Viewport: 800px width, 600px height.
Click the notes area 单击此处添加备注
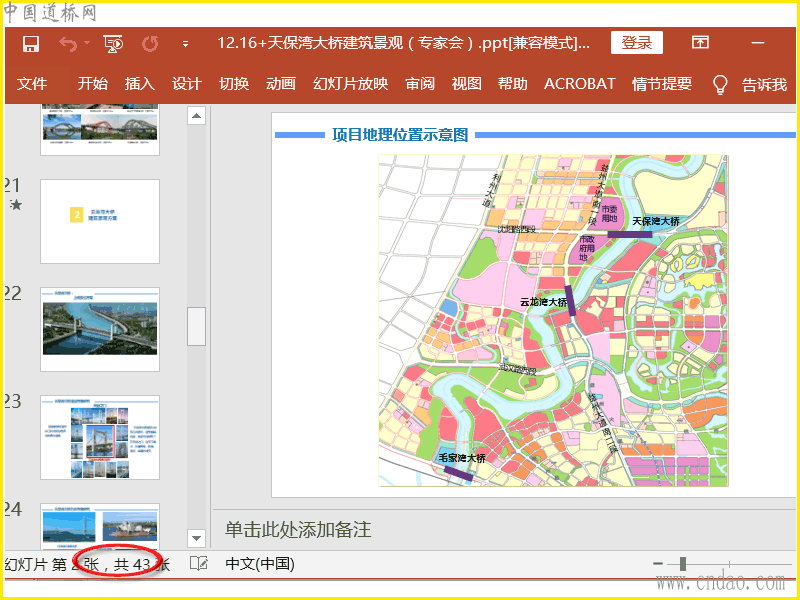(x=298, y=529)
